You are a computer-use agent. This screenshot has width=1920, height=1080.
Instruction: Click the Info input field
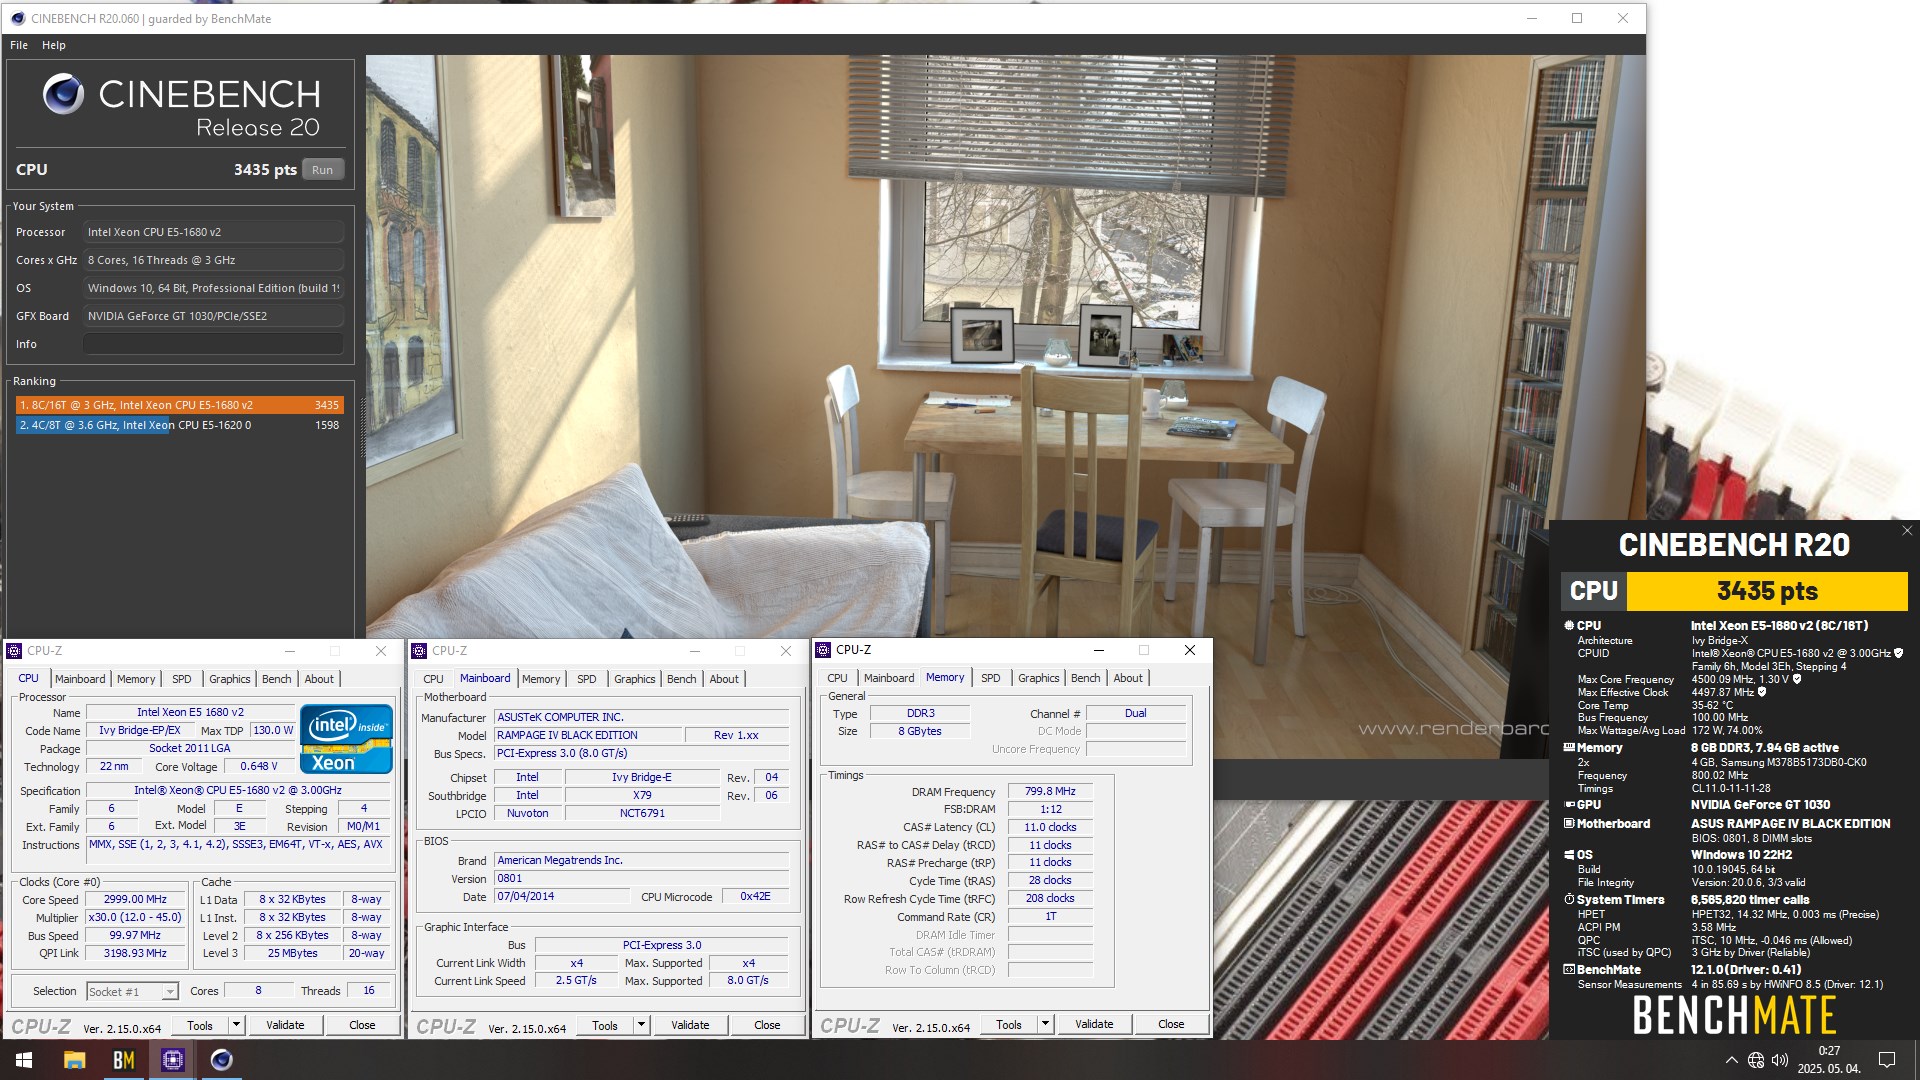coord(213,344)
